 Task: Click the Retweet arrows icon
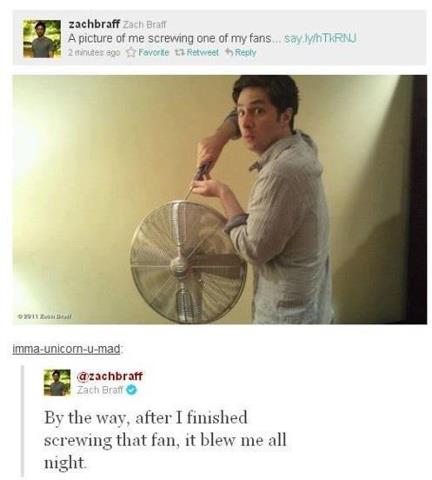181,52
